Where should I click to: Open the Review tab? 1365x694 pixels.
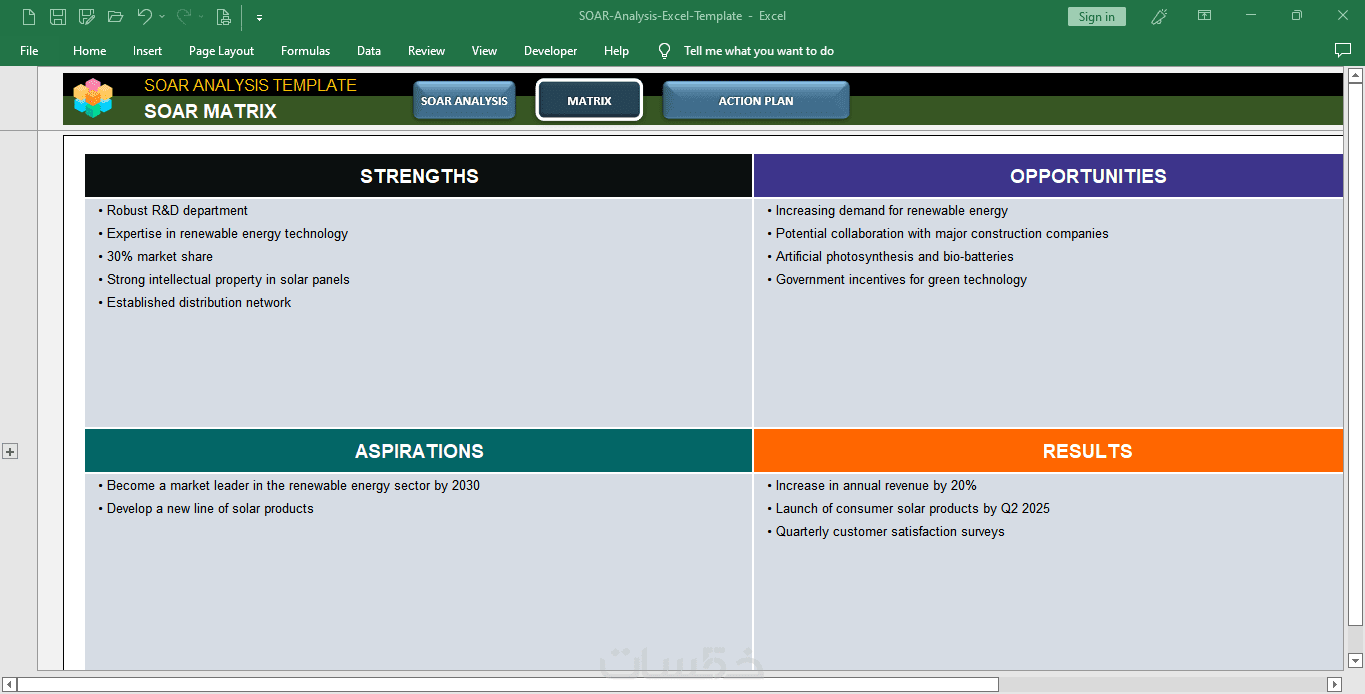tap(426, 50)
